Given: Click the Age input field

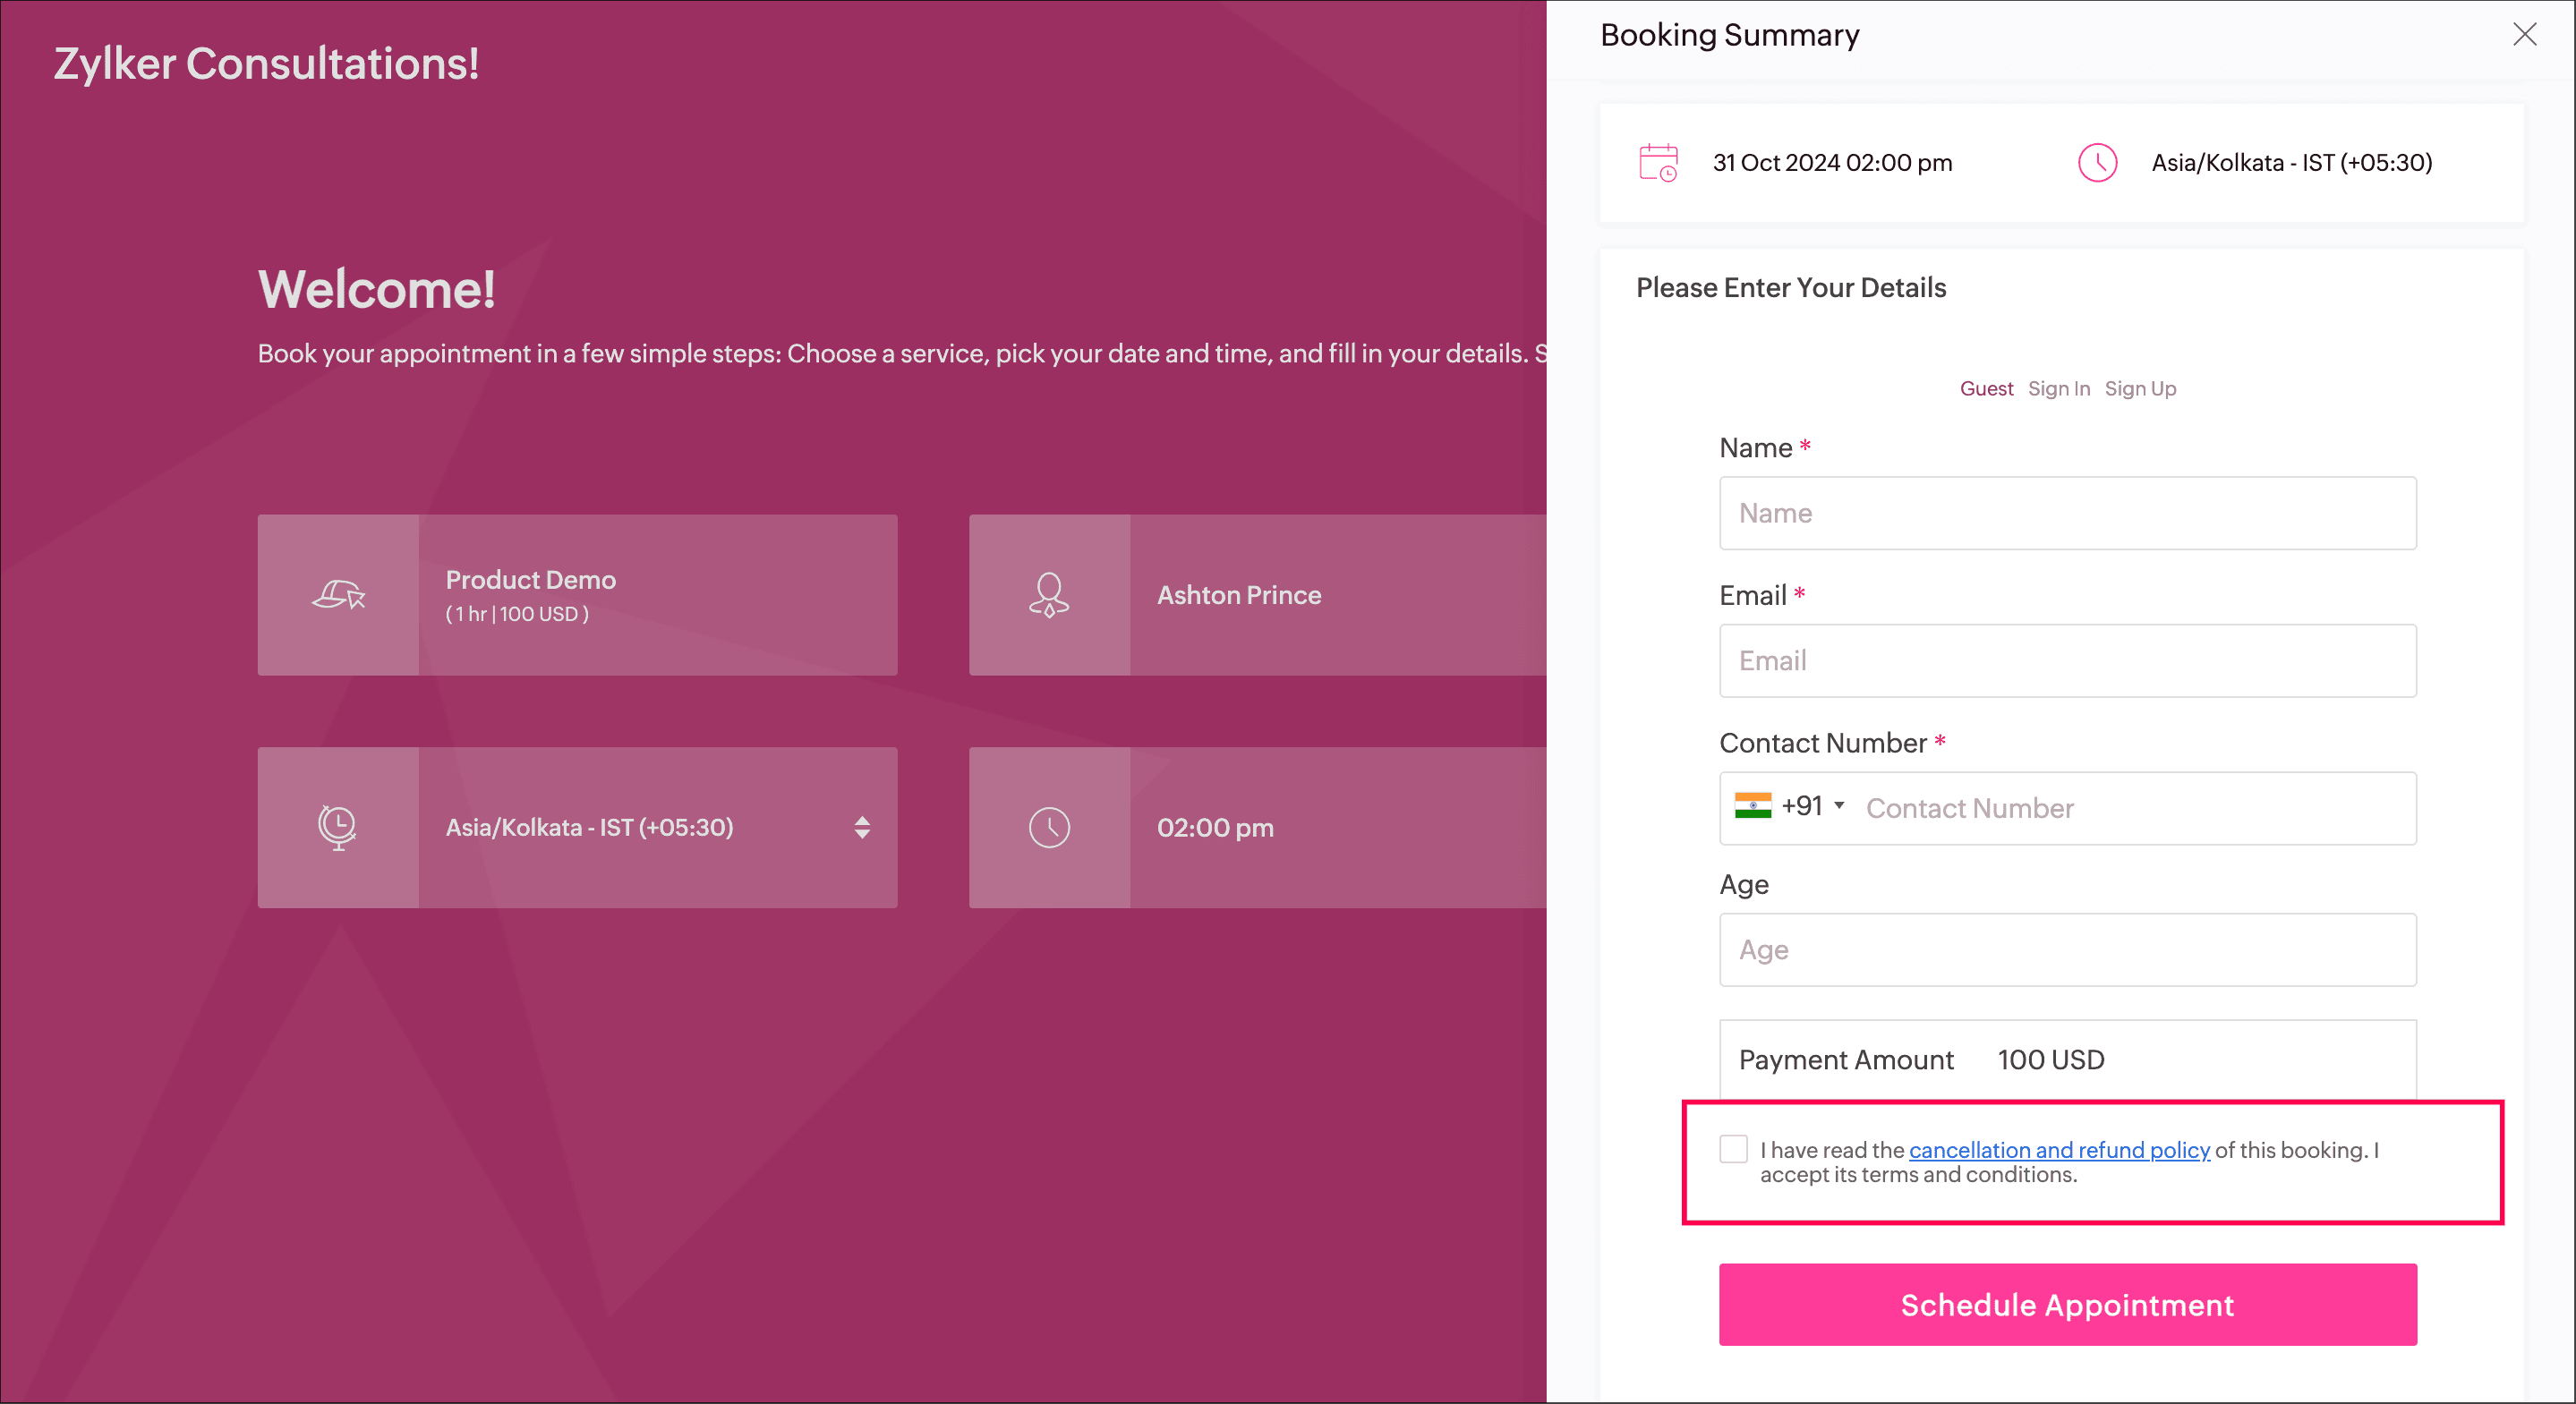Looking at the screenshot, I should pos(2067,950).
